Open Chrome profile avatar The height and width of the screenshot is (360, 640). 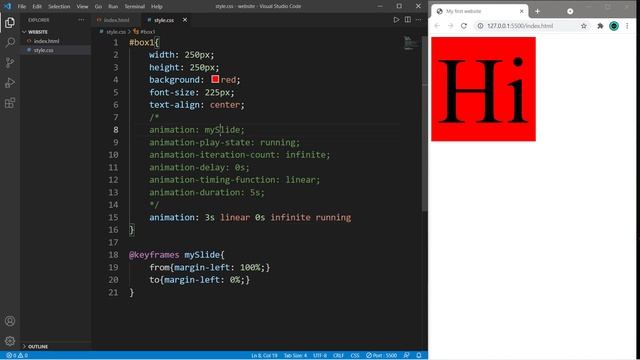pyautogui.click(x=614, y=26)
